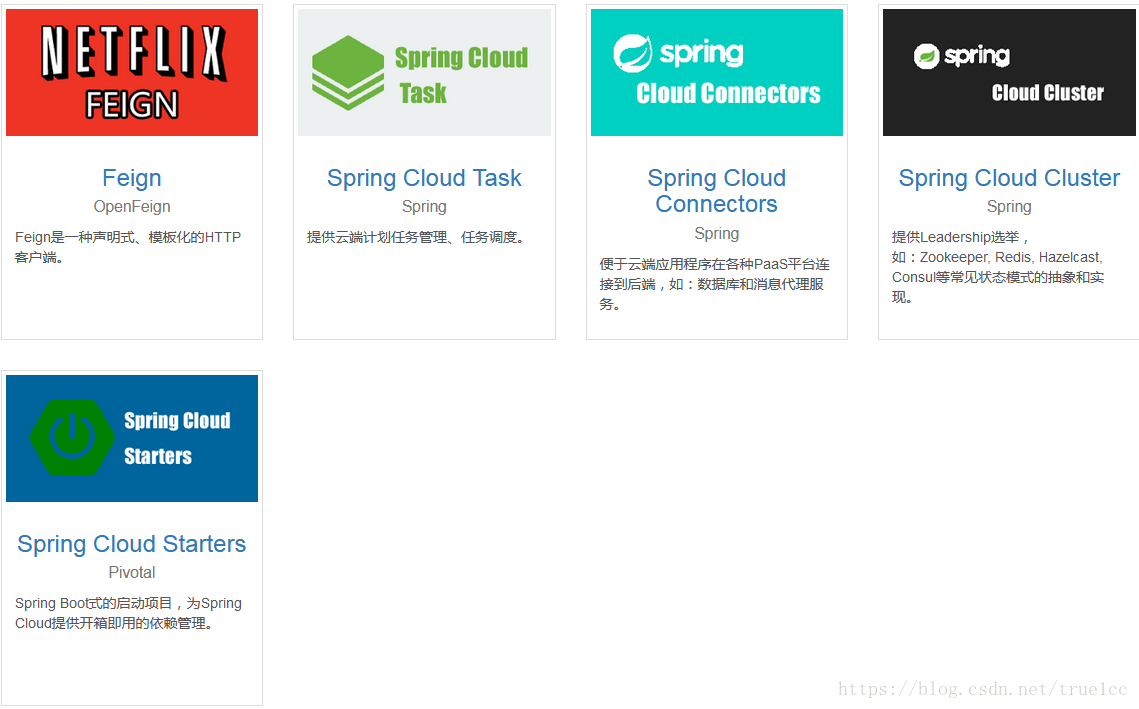The image size is (1139, 709).
Task: Open the Spring Cloud Connectors teal banner
Action: coord(716,72)
